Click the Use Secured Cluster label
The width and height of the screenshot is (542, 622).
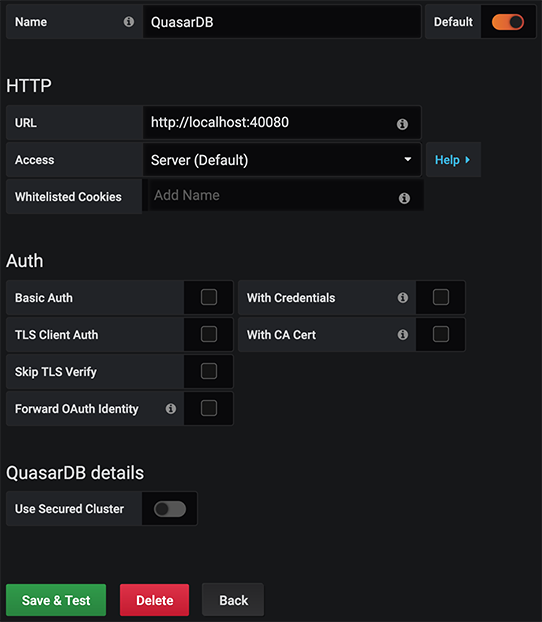pyautogui.click(x=69, y=509)
